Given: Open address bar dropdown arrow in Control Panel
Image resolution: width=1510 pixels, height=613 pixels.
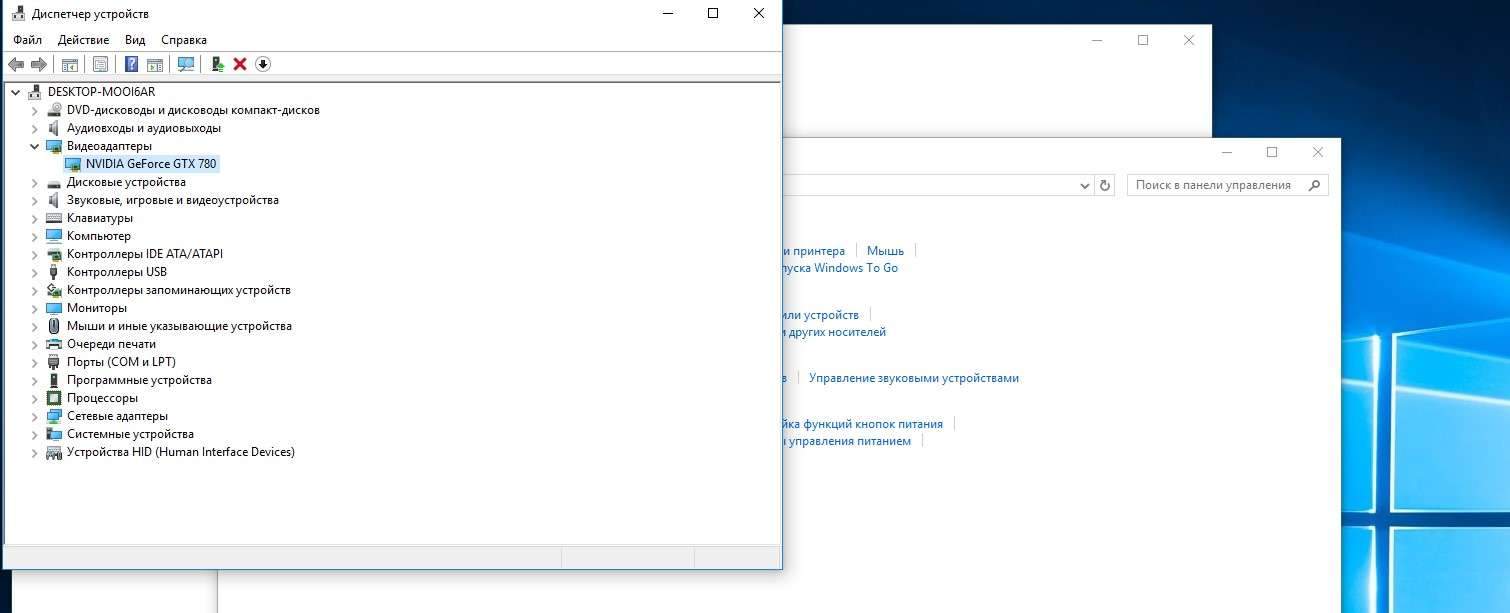Looking at the screenshot, I should (x=1085, y=185).
